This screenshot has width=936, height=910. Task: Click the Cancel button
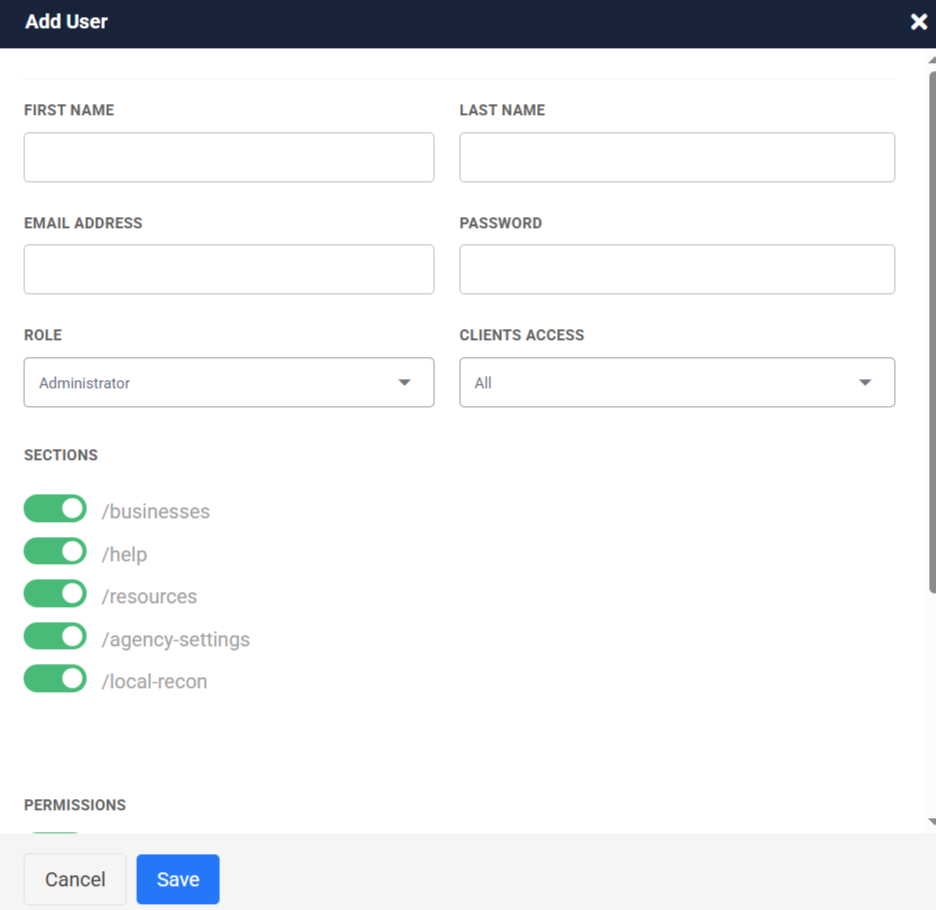pos(75,879)
